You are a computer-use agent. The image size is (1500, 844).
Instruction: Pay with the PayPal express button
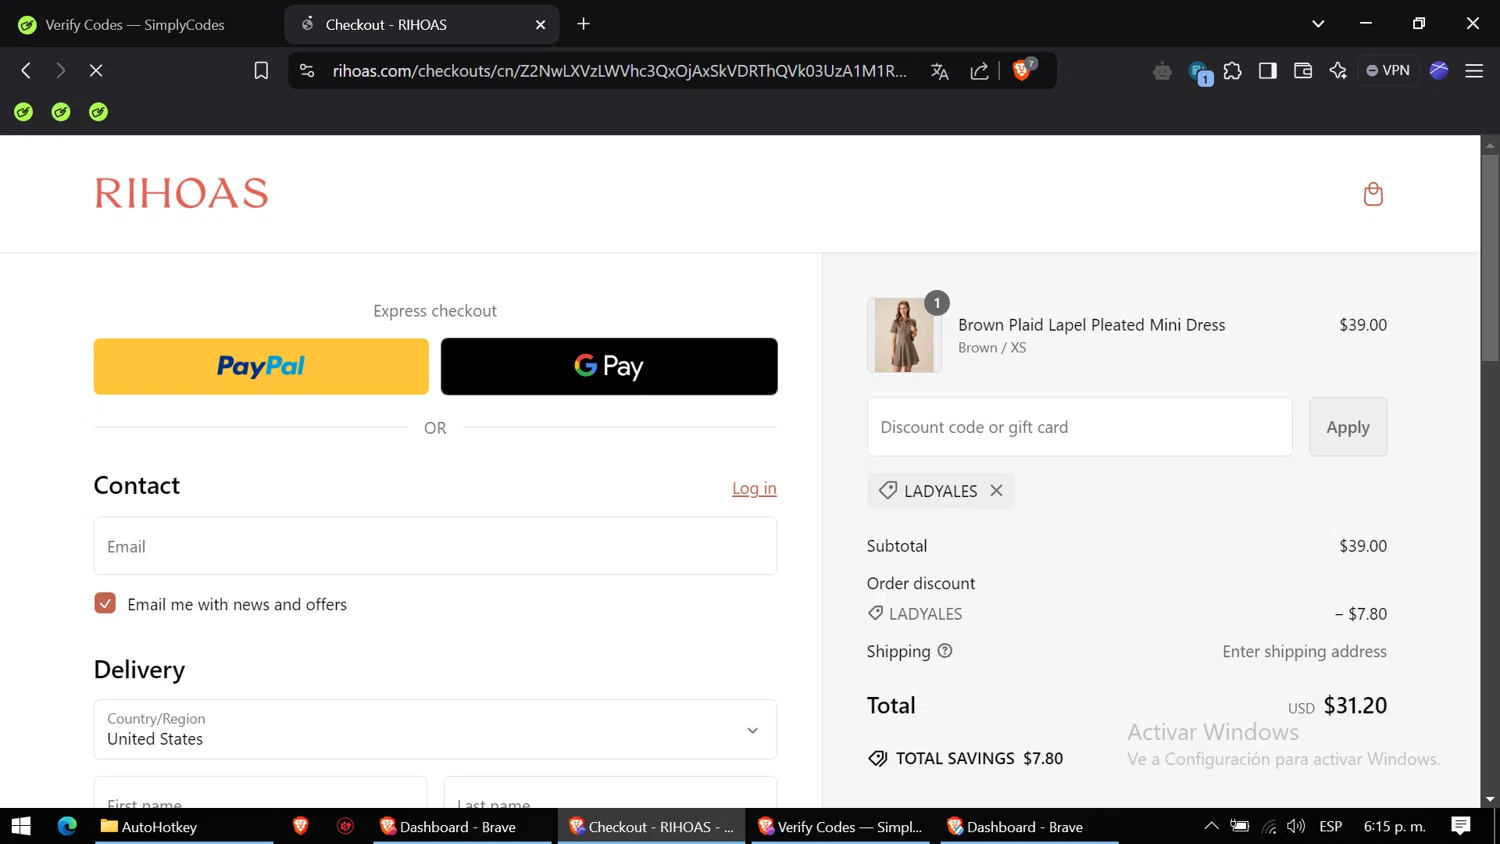(261, 366)
